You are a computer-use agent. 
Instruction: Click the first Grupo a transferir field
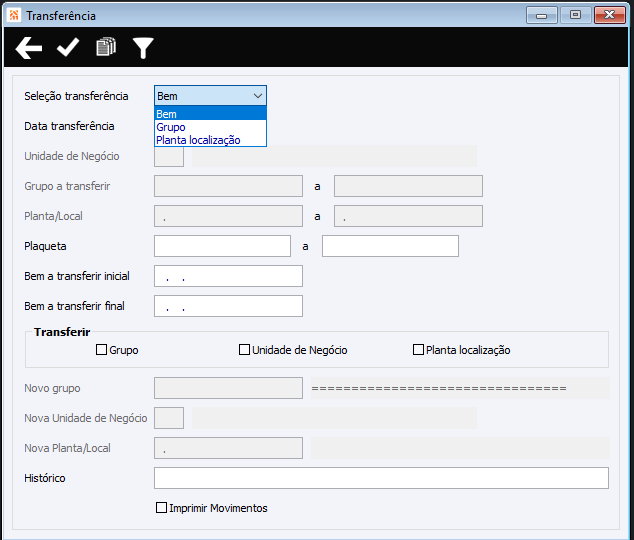point(228,186)
